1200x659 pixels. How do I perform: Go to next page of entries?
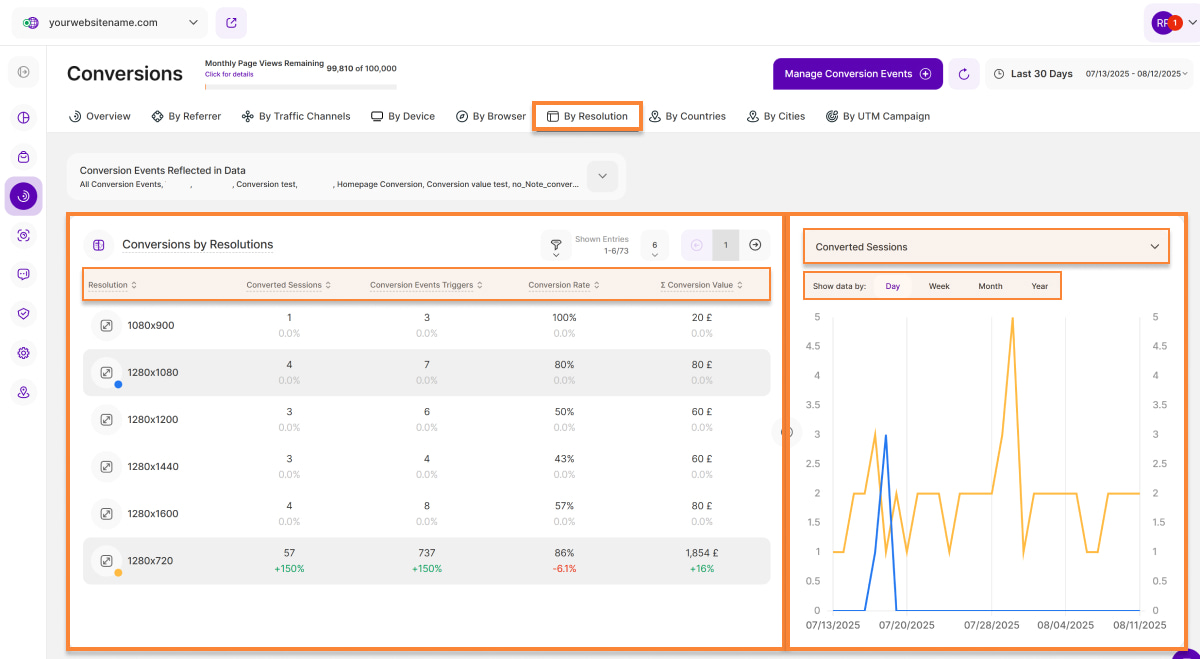[755, 245]
